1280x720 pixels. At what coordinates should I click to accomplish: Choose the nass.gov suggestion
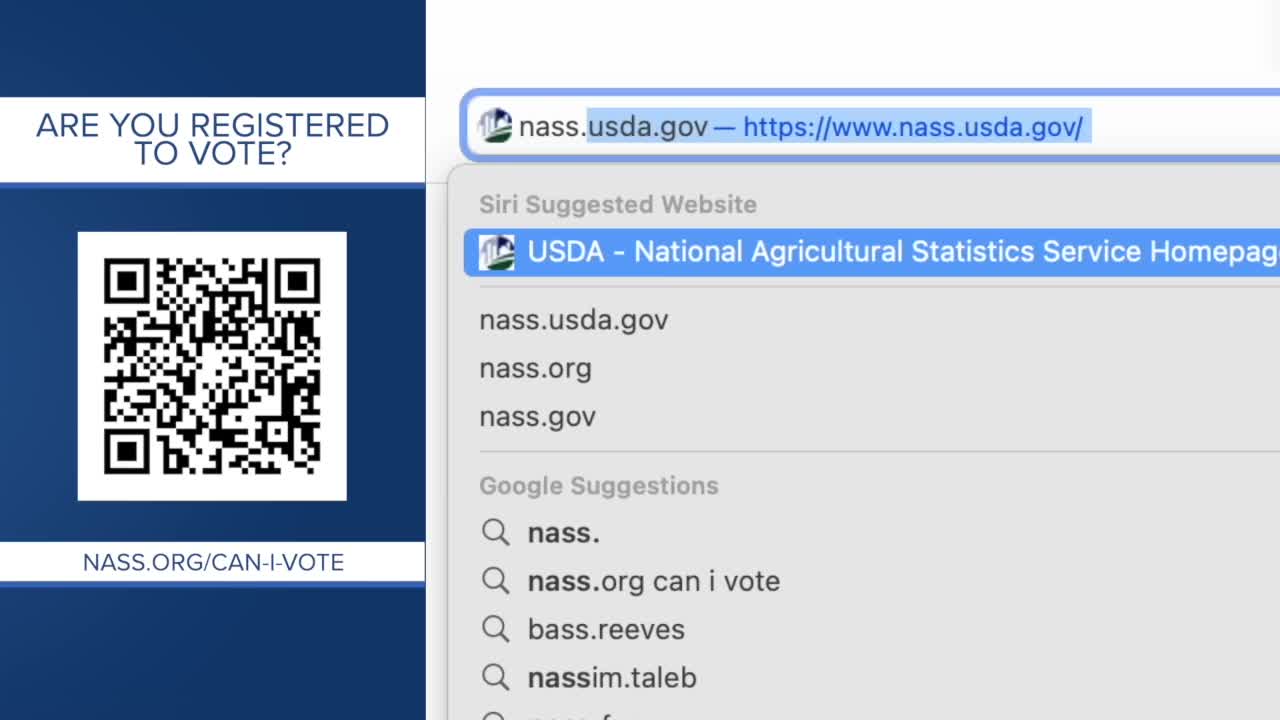coord(537,417)
